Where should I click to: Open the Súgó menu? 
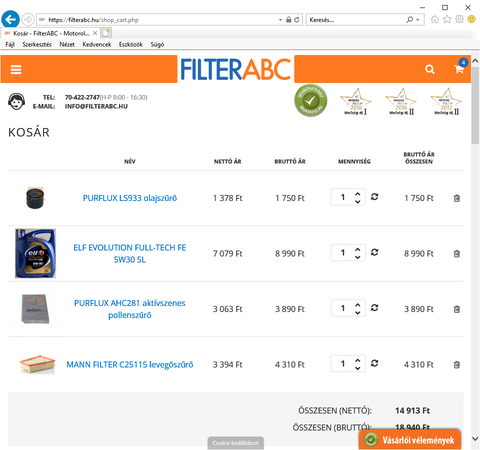[157, 44]
